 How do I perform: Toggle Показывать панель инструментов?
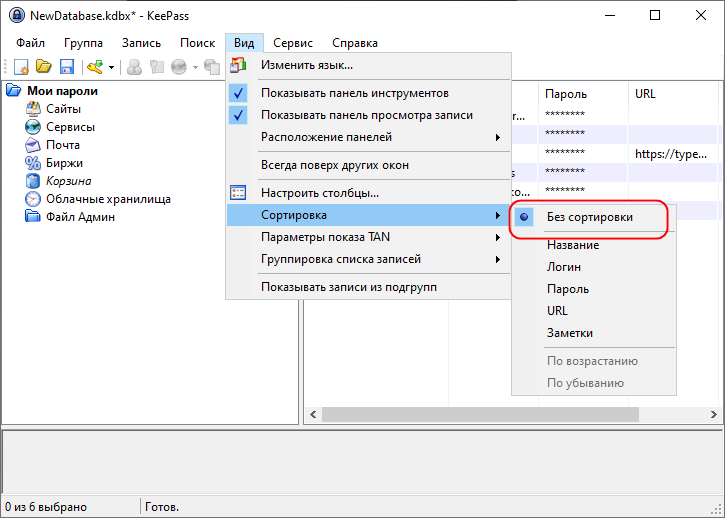tap(369, 93)
